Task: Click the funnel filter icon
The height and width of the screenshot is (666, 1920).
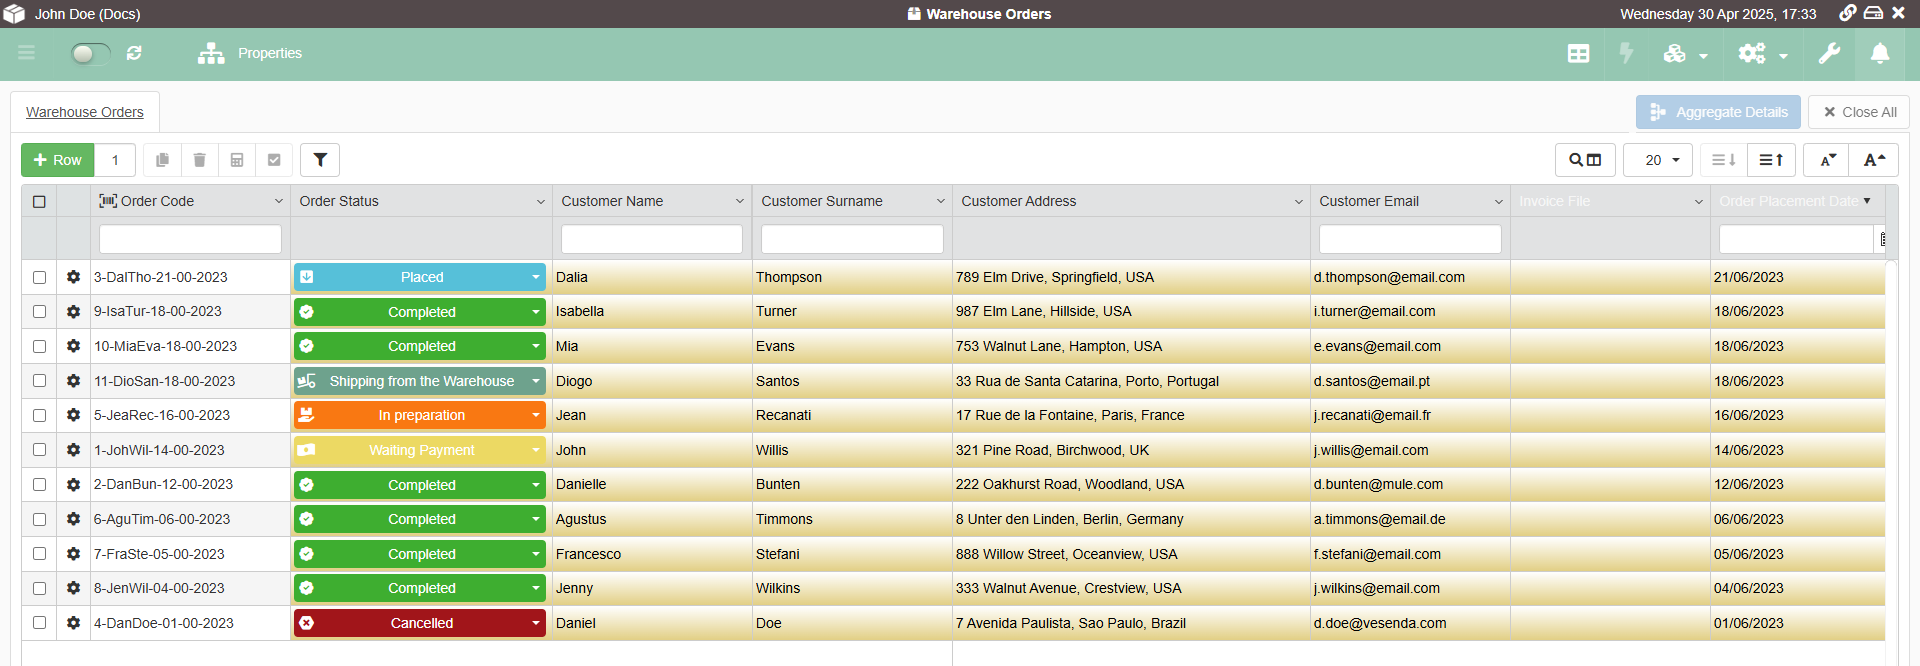Action: click(x=320, y=160)
